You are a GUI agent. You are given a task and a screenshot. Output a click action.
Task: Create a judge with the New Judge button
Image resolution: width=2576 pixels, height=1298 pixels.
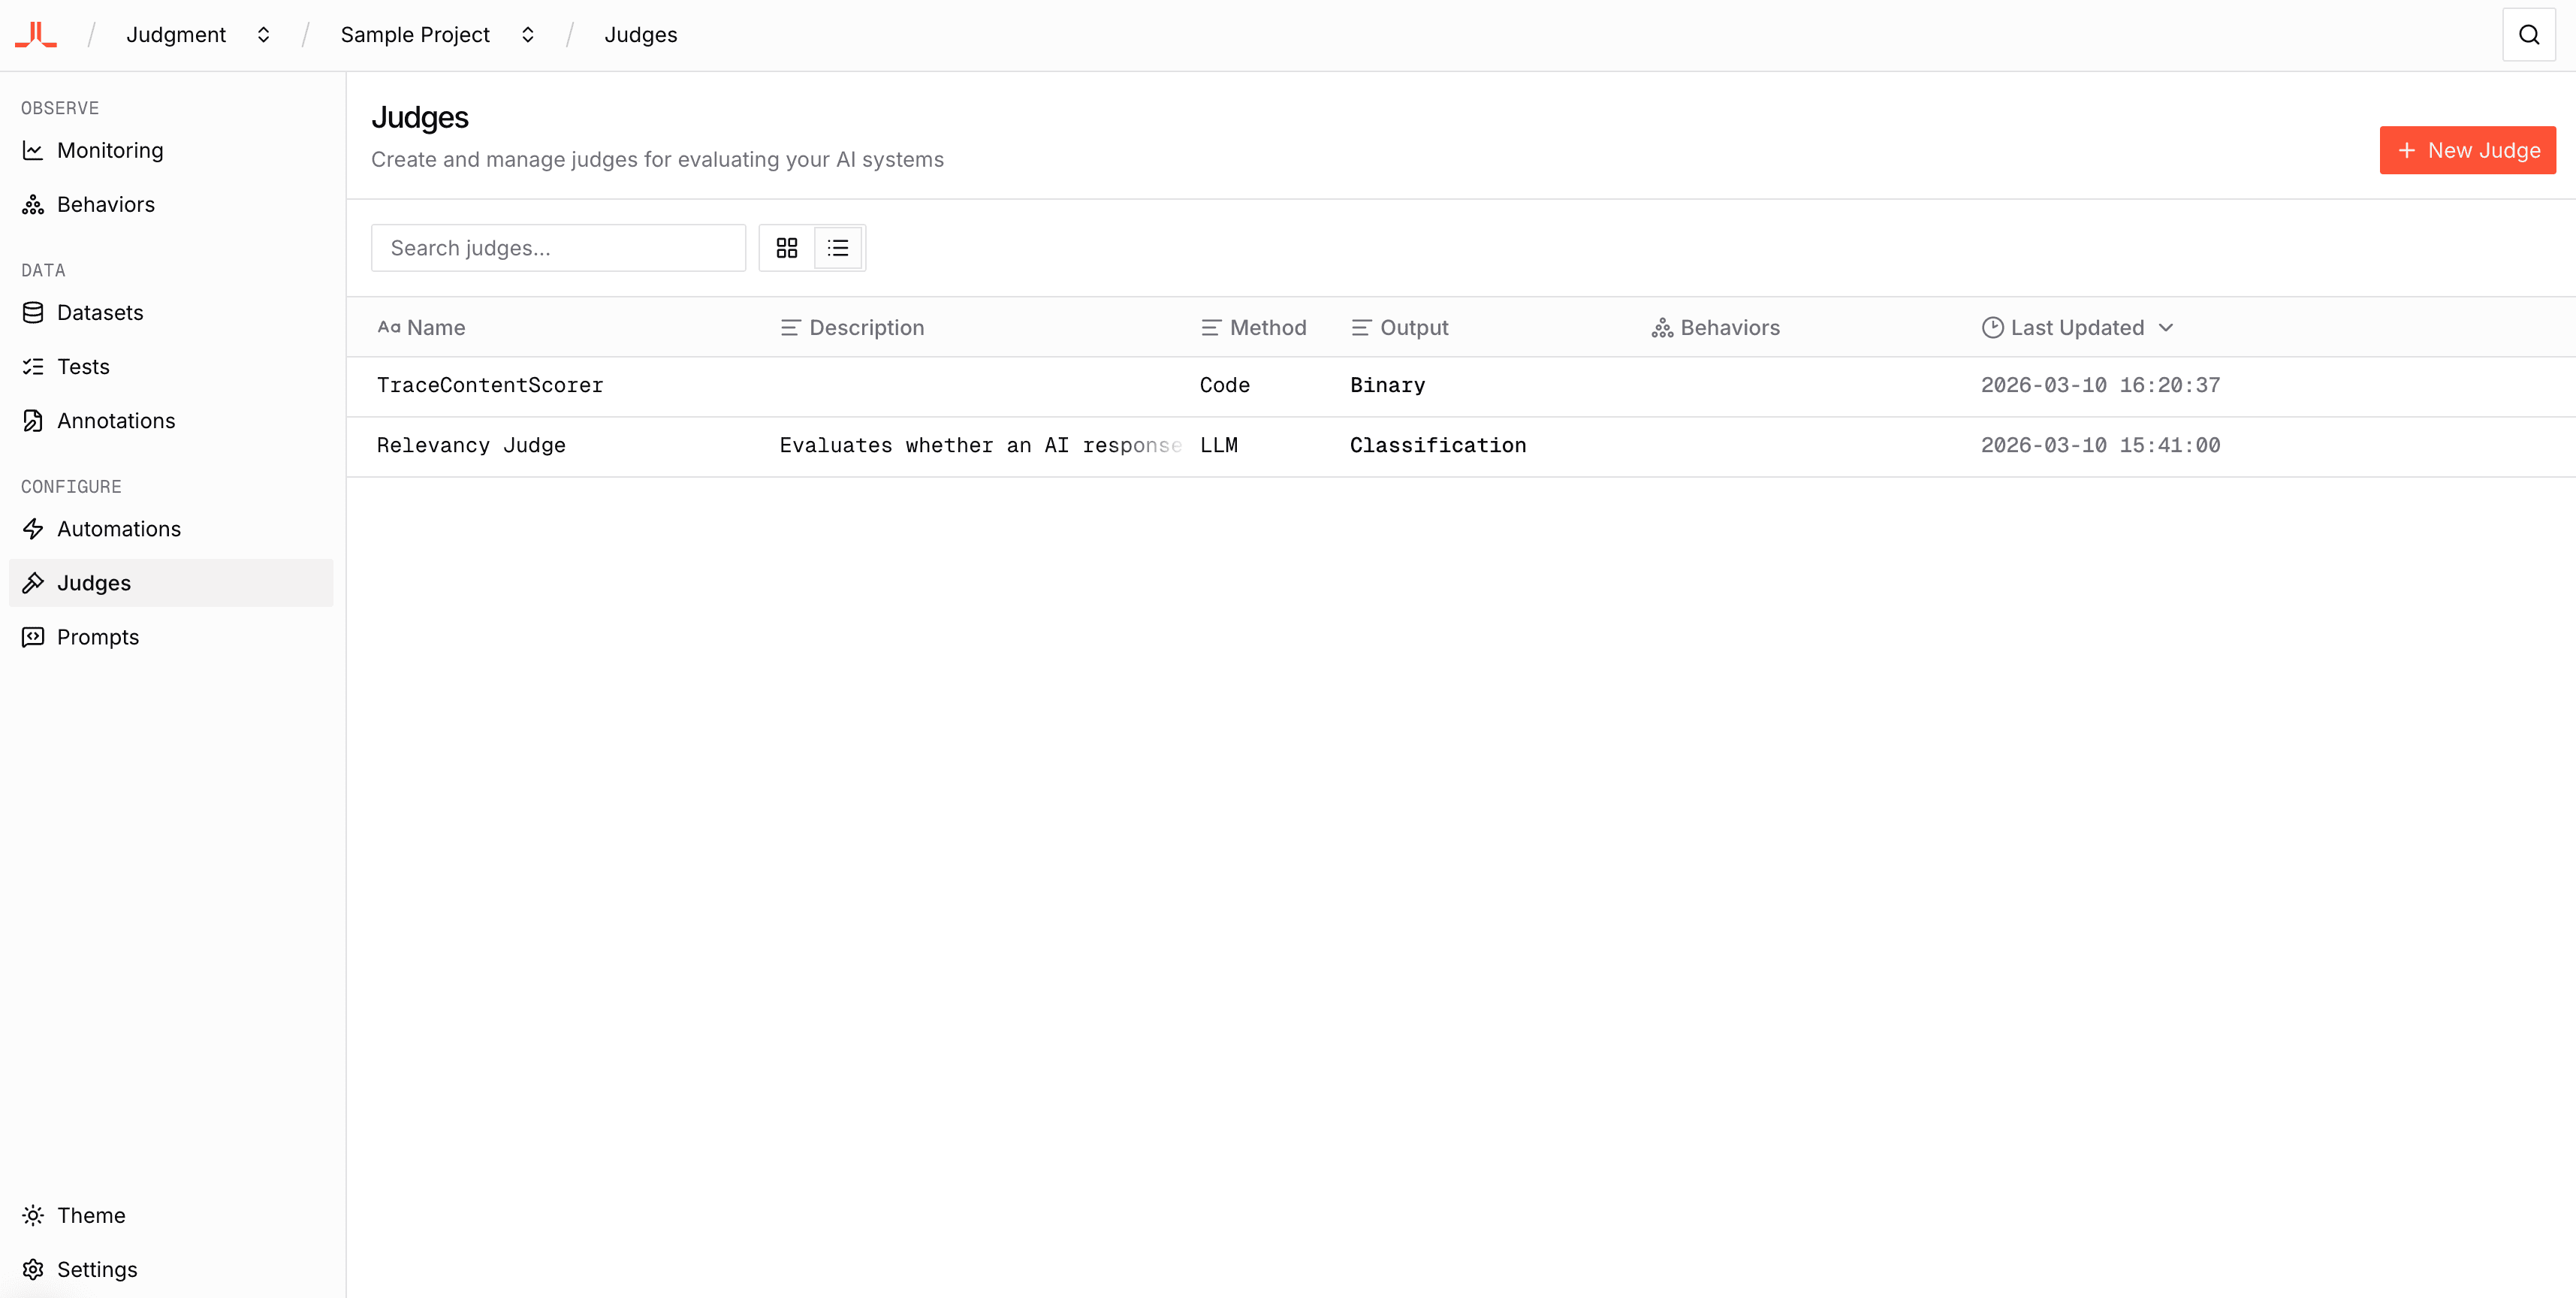[2467, 150]
